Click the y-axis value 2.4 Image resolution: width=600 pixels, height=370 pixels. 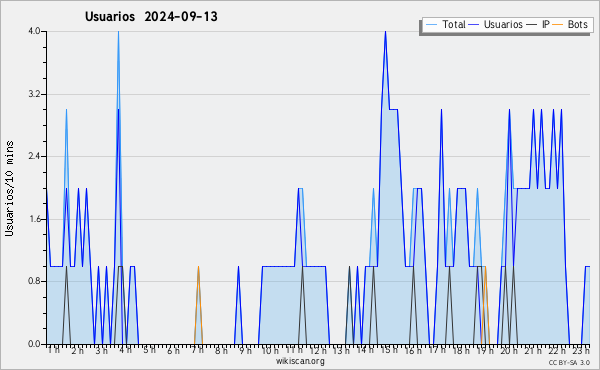[x=34, y=156]
